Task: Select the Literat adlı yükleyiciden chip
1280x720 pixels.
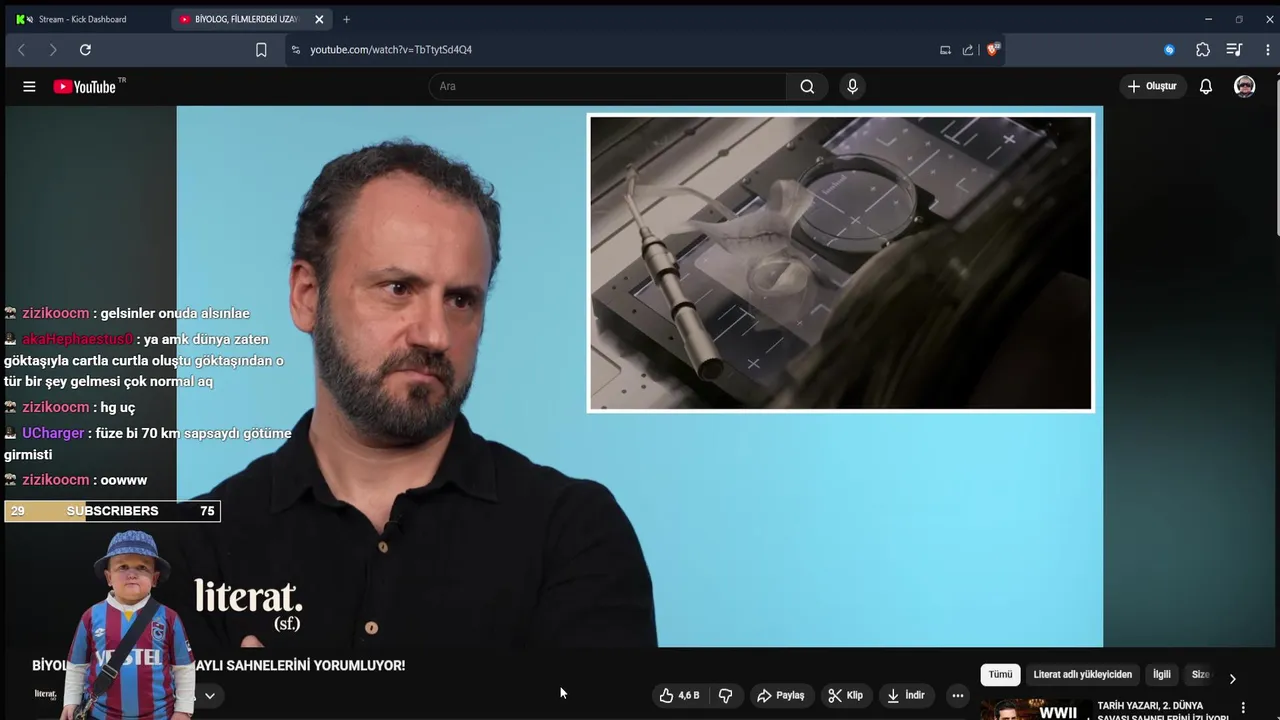Action: coord(1083,674)
